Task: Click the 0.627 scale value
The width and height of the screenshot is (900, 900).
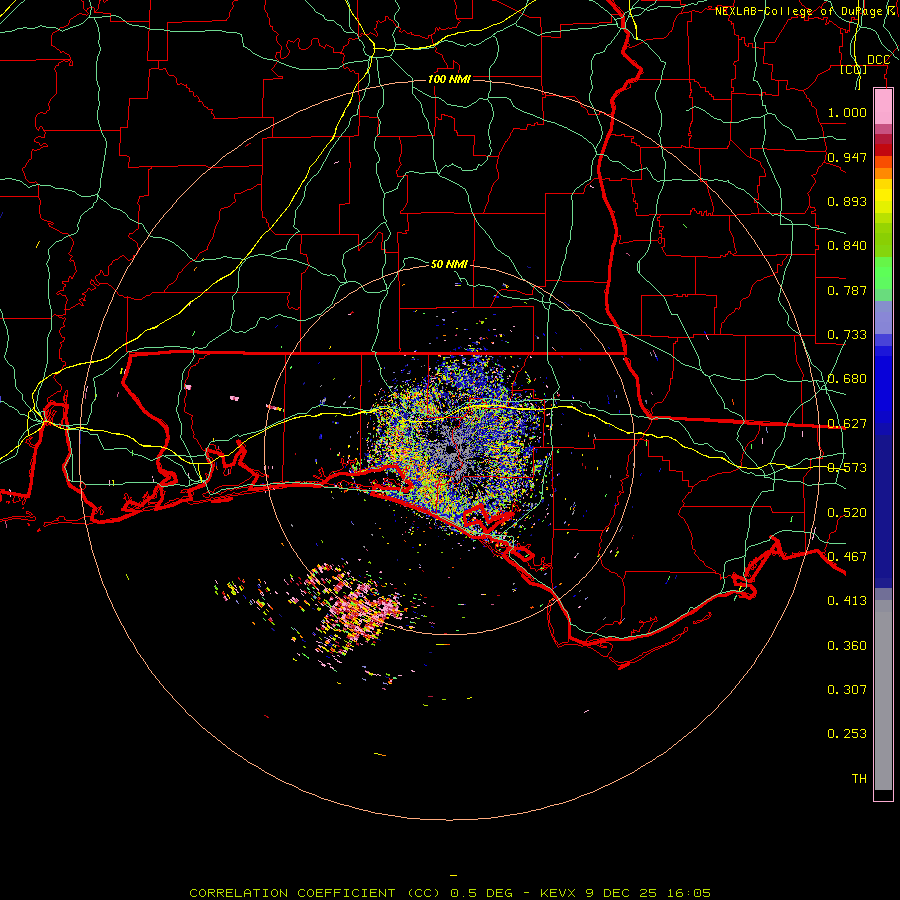Action: click(x=847, y=424)
